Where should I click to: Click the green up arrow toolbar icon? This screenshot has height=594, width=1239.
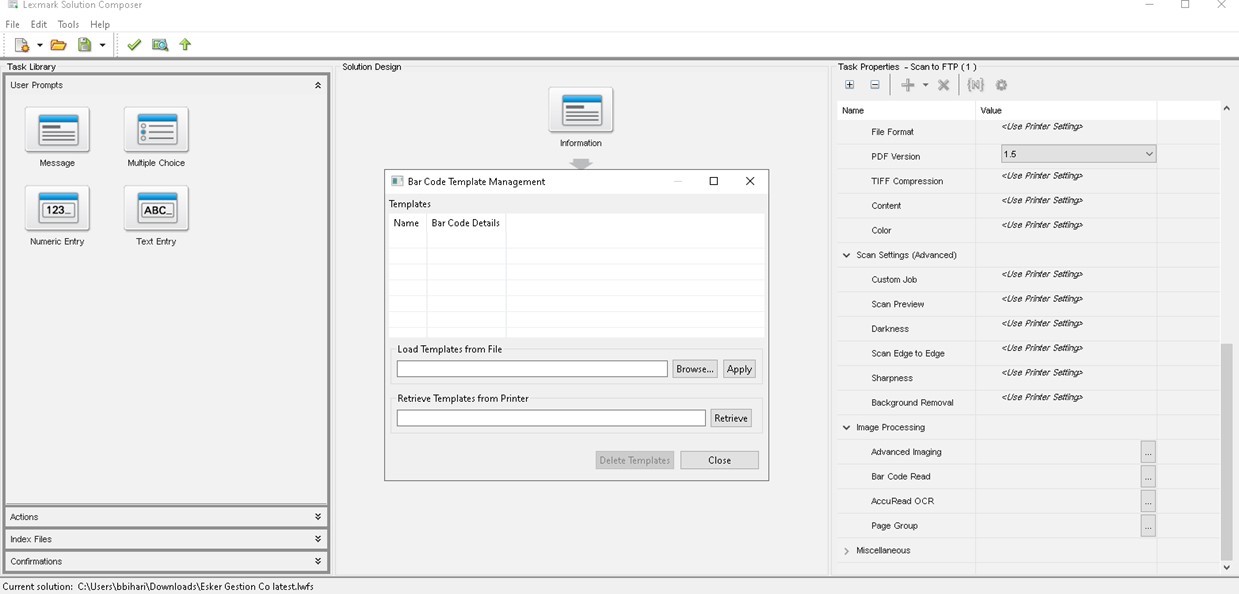[185, 45]
